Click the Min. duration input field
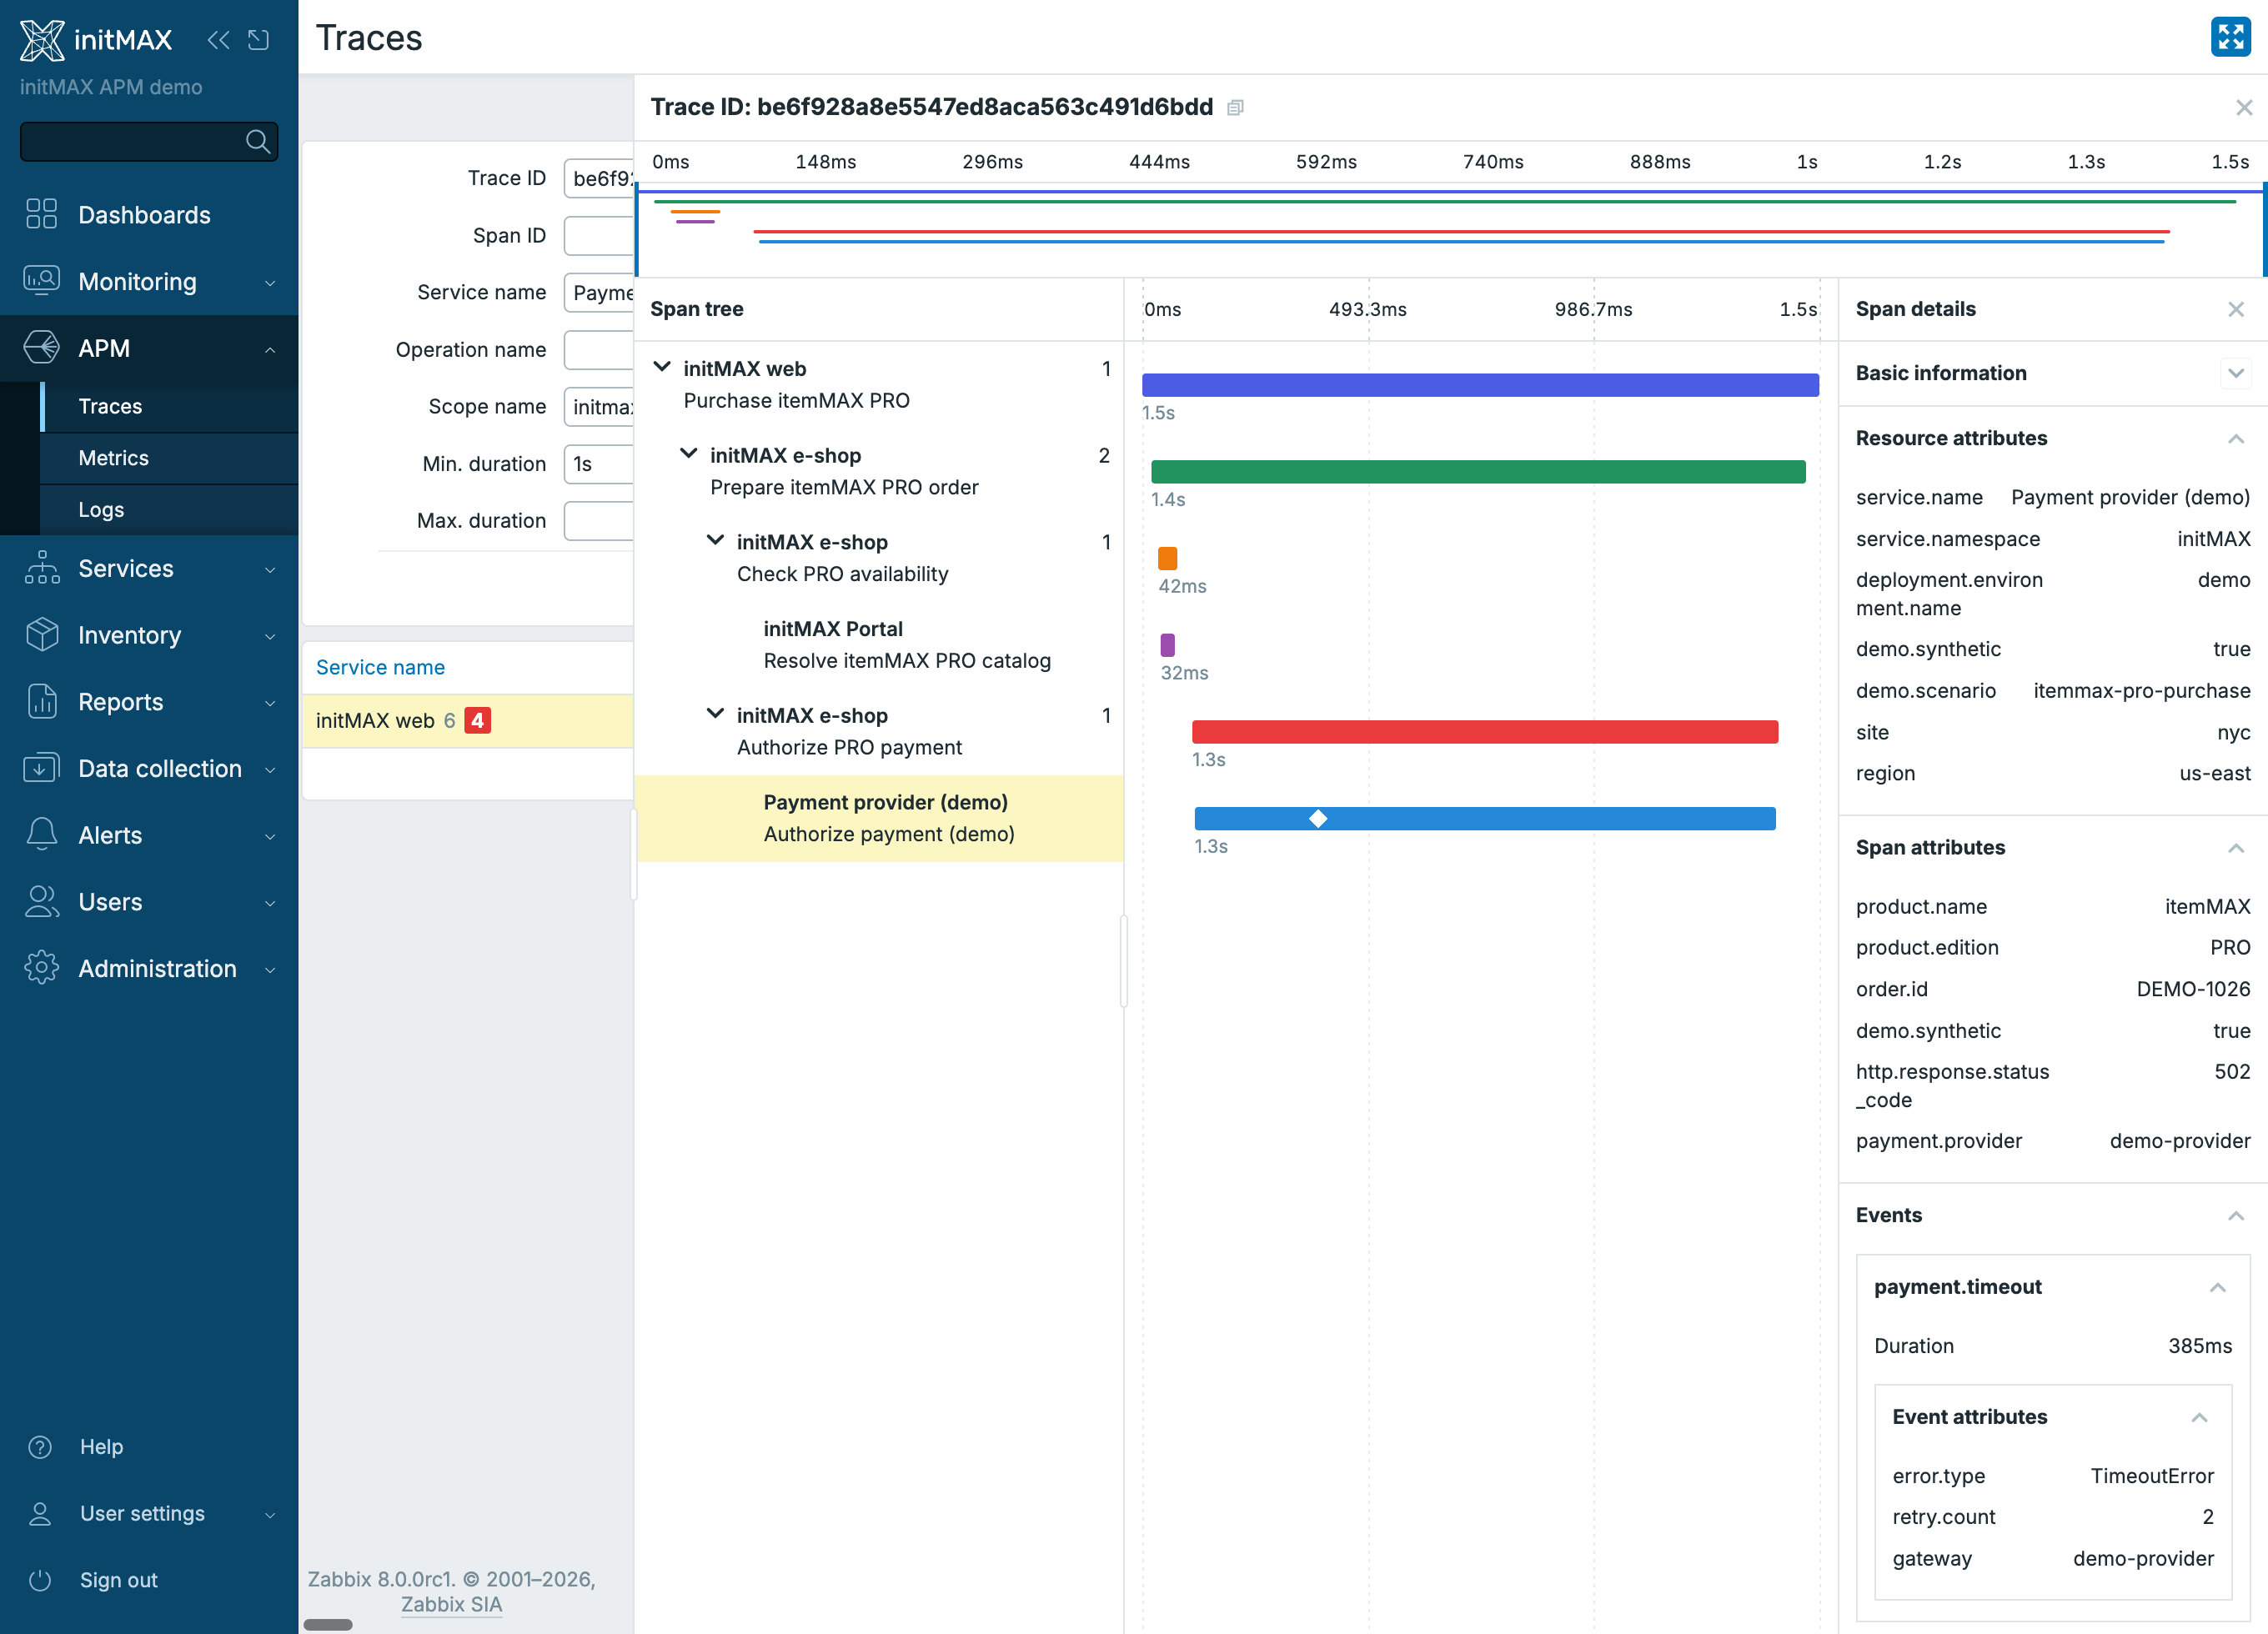The height and width of the screenshot is (1634, 2268). click(599, 464)
